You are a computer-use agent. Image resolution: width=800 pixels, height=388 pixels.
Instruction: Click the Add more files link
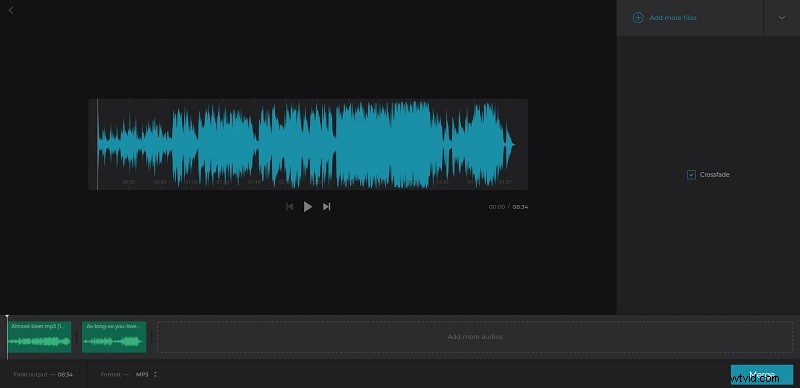coord(672,18)
